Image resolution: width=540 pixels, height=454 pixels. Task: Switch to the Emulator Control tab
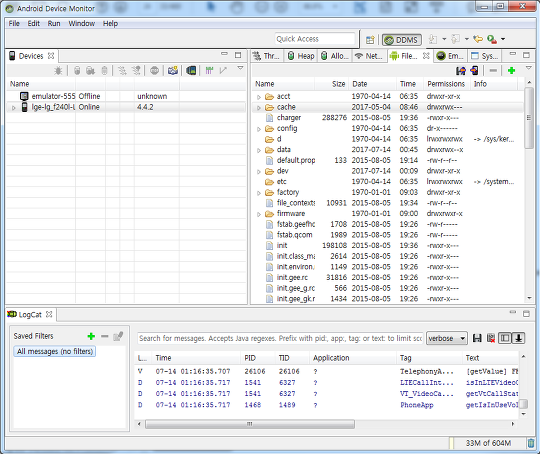point(451,56)
